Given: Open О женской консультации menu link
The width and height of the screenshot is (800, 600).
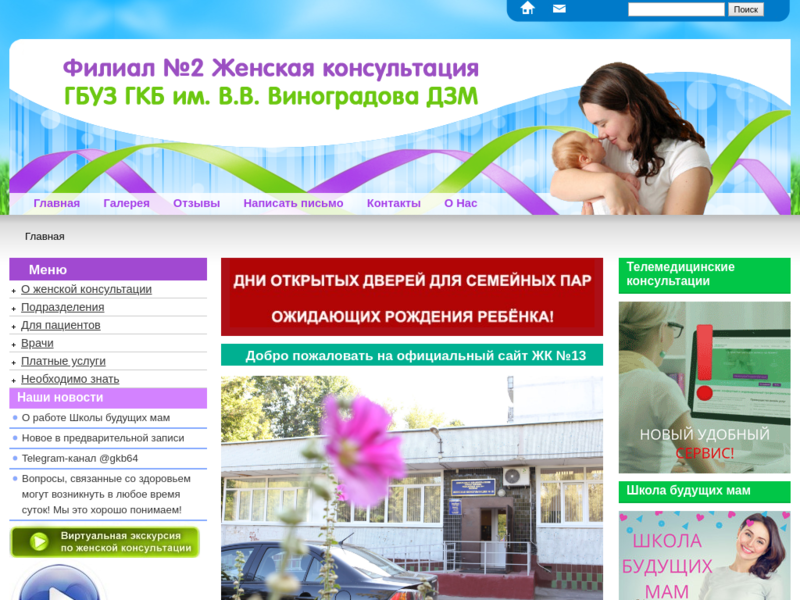Looking at the screenshot, I should (86, 289).
